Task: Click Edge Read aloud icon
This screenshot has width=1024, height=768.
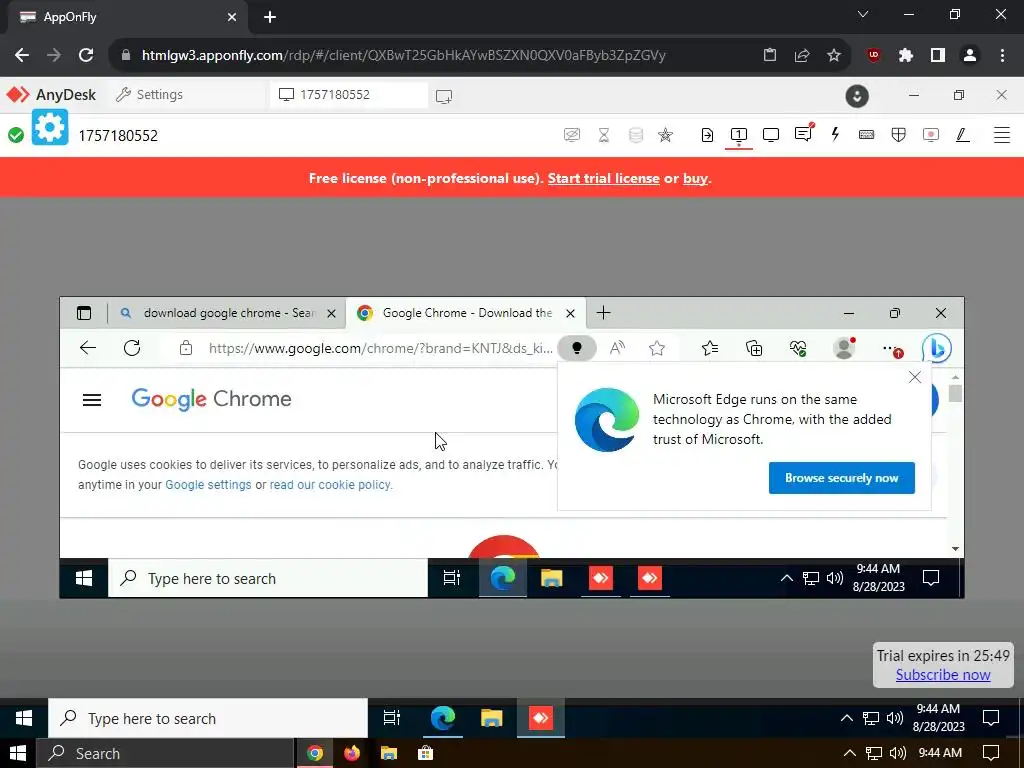Action: [617, 348]
